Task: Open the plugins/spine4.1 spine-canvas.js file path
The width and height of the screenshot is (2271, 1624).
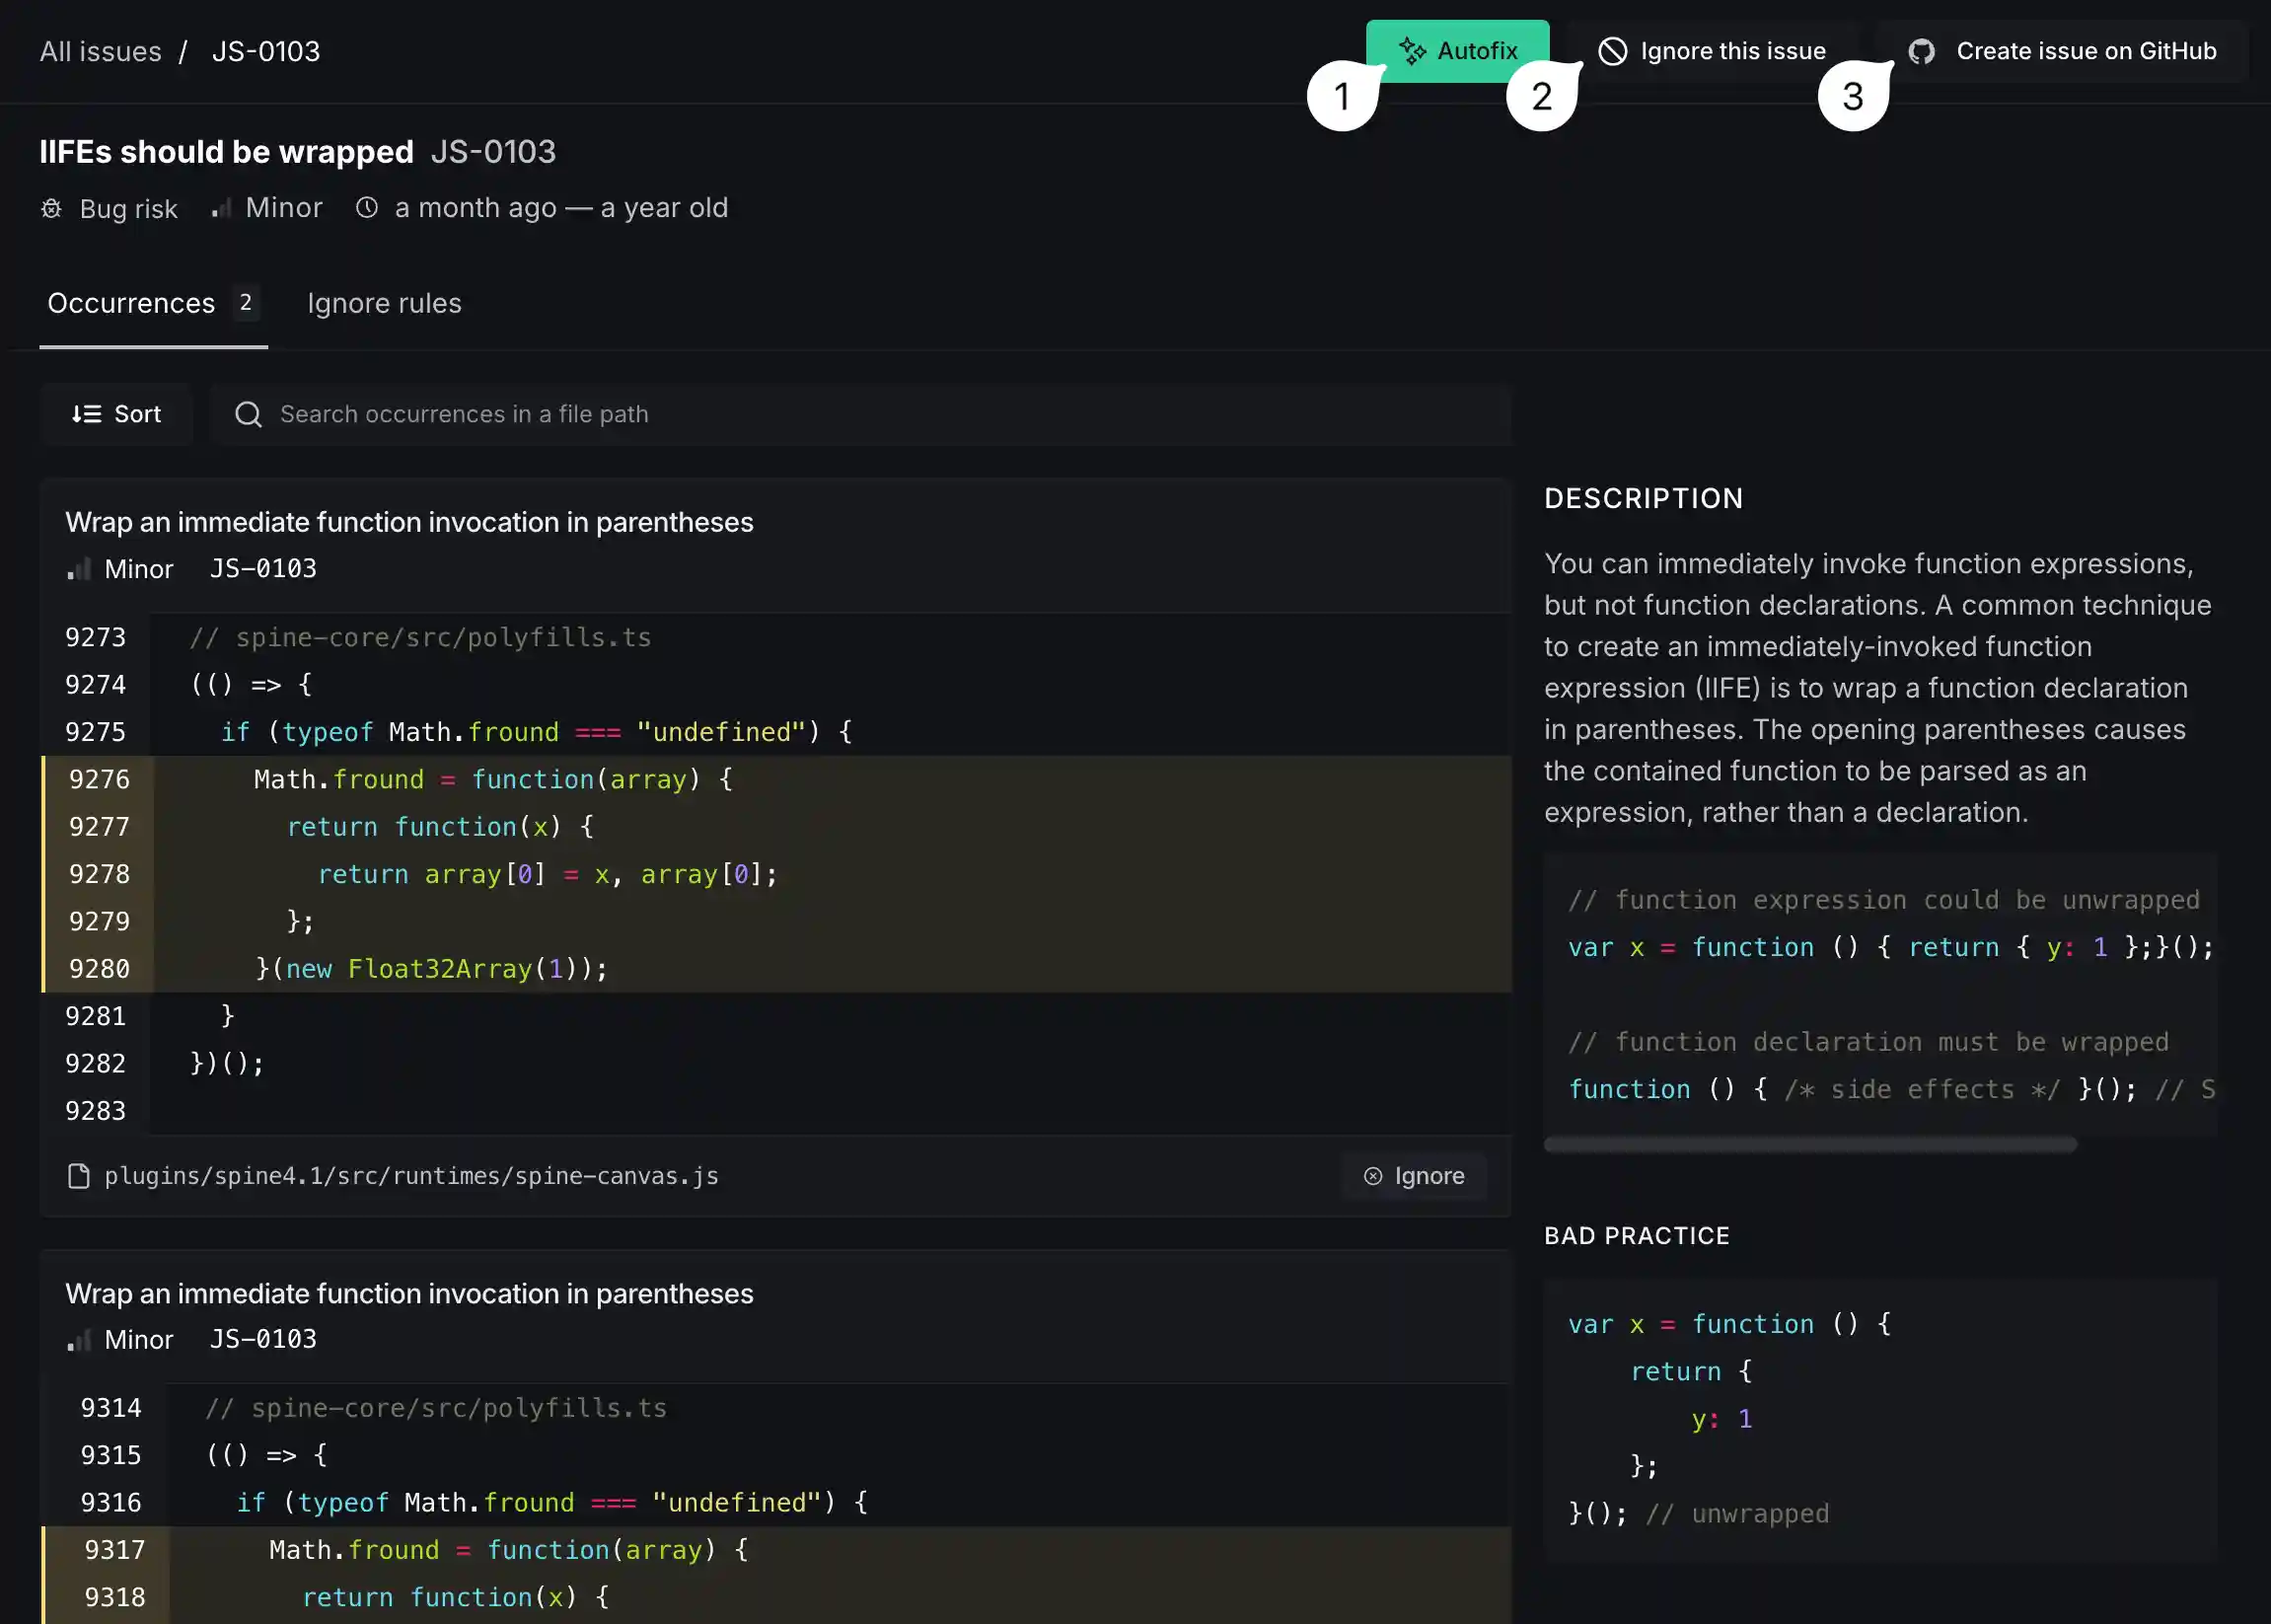Action: (x=411, y=1176)
